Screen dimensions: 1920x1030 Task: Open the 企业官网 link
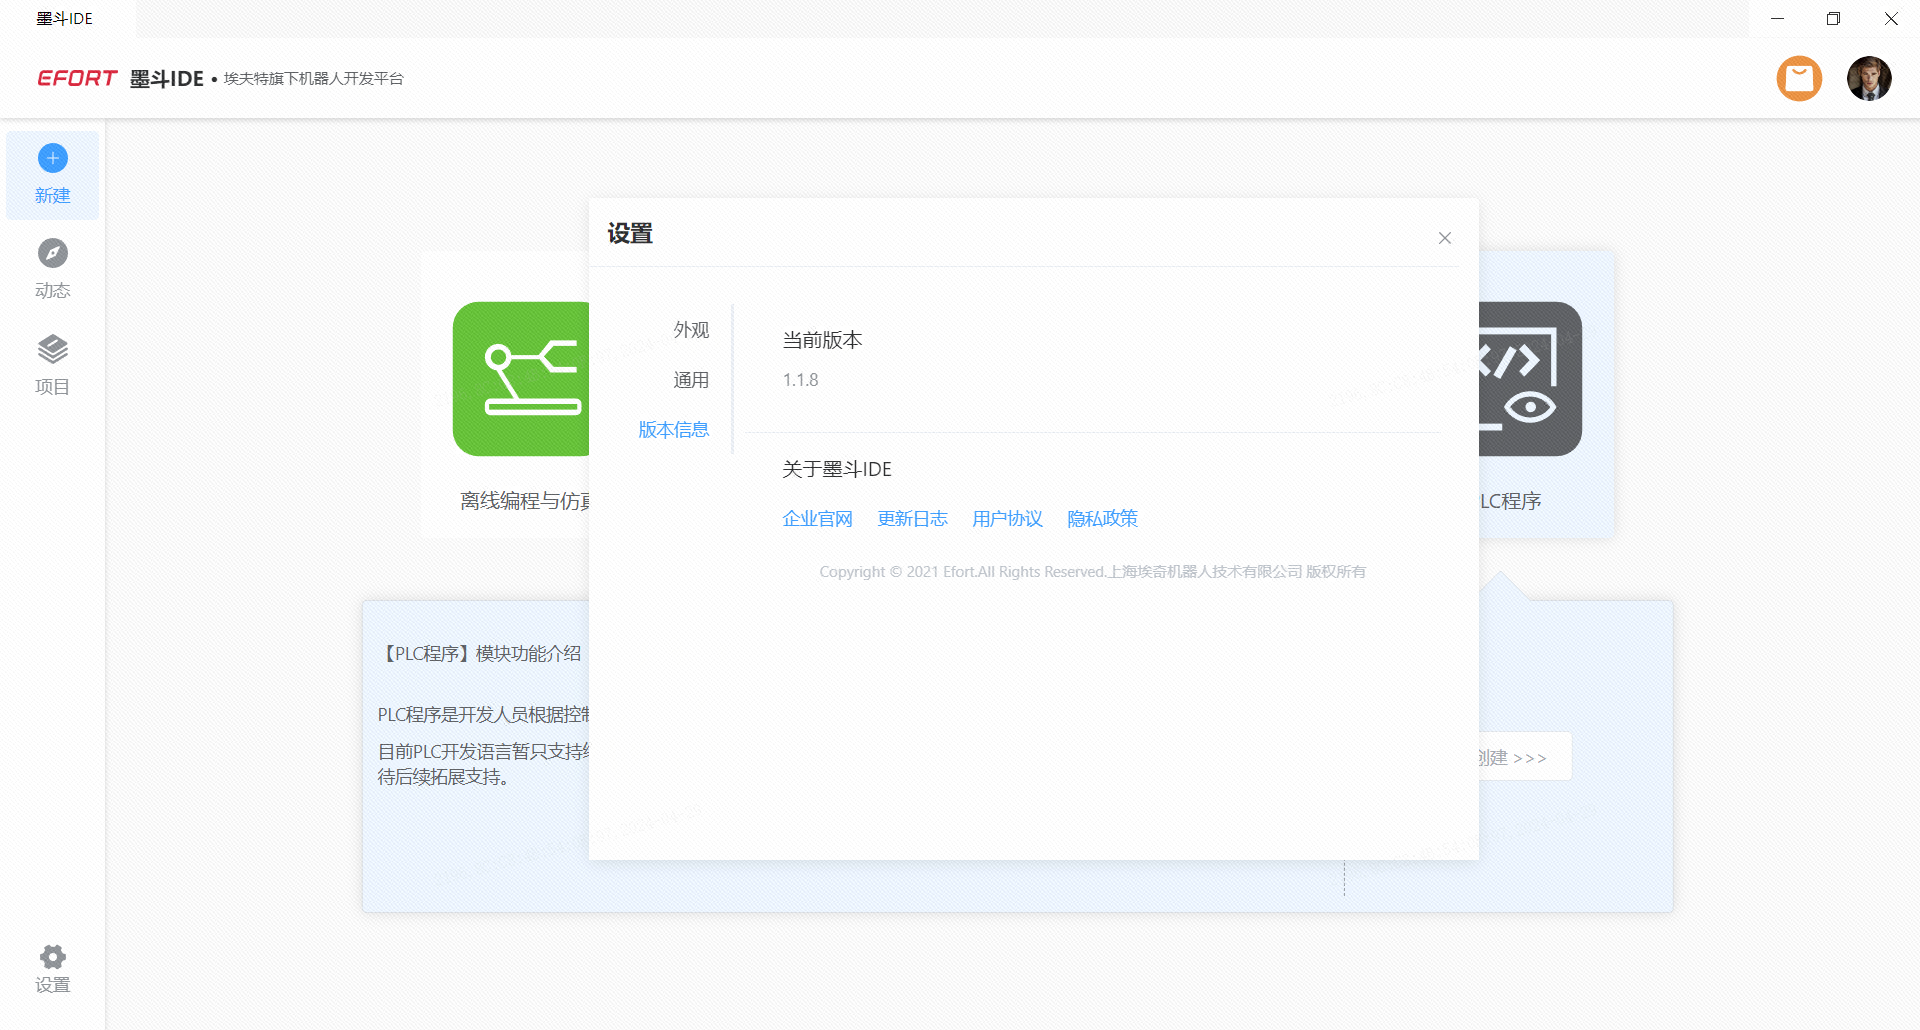pyautogui.click(x=817, y=519)
